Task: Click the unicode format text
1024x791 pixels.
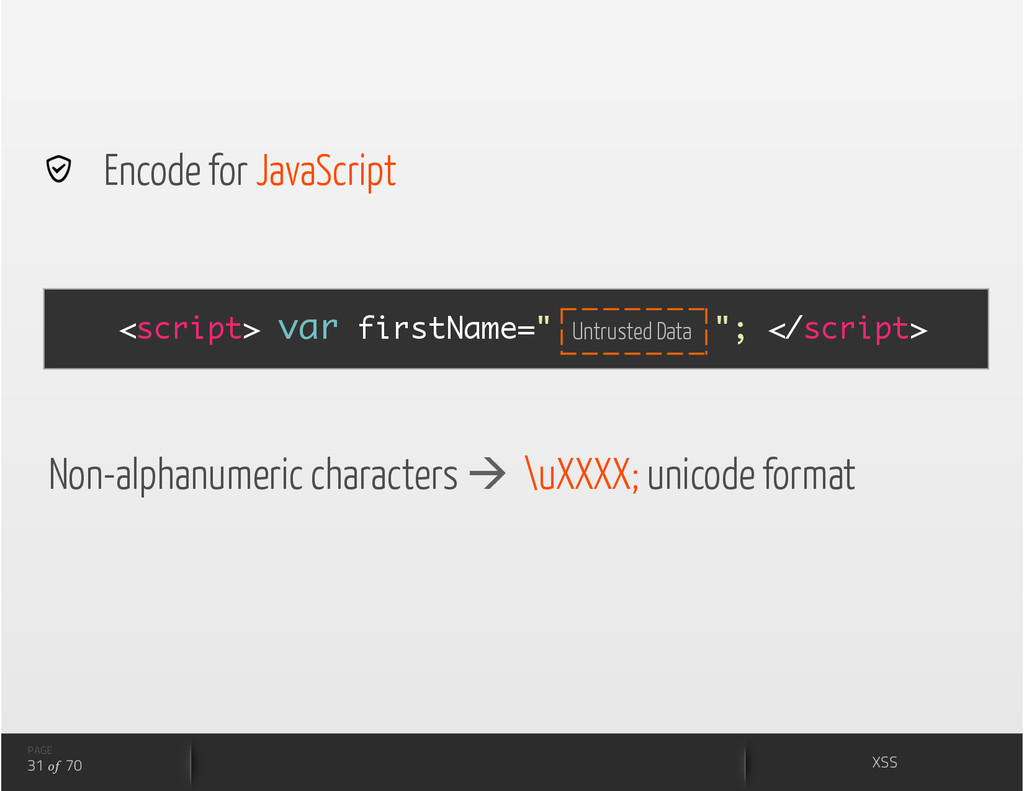Action: (751, 474)
